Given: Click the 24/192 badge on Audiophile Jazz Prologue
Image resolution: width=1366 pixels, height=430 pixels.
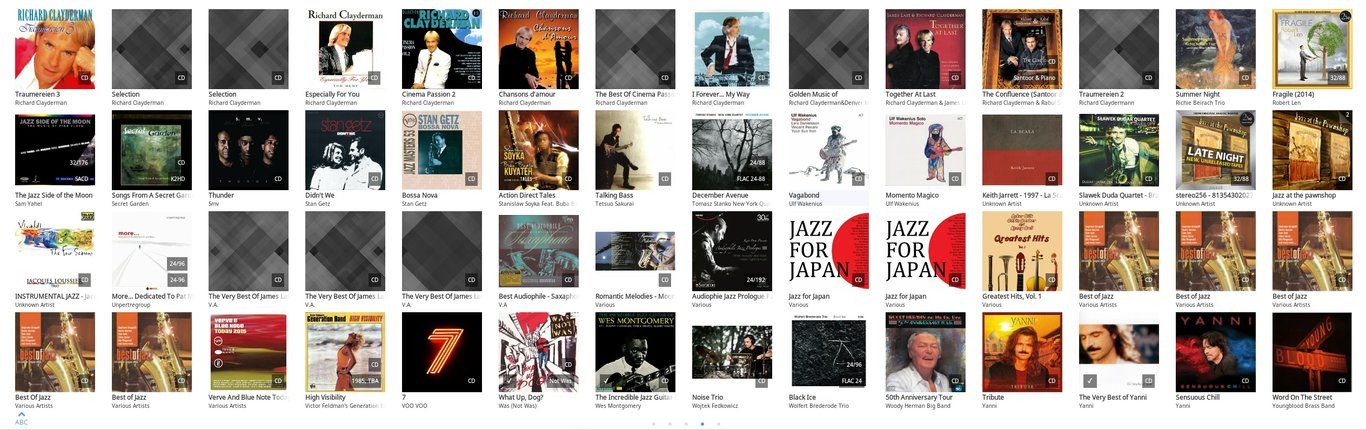Looking at the screenshot, I should click(x=756, y=279).
